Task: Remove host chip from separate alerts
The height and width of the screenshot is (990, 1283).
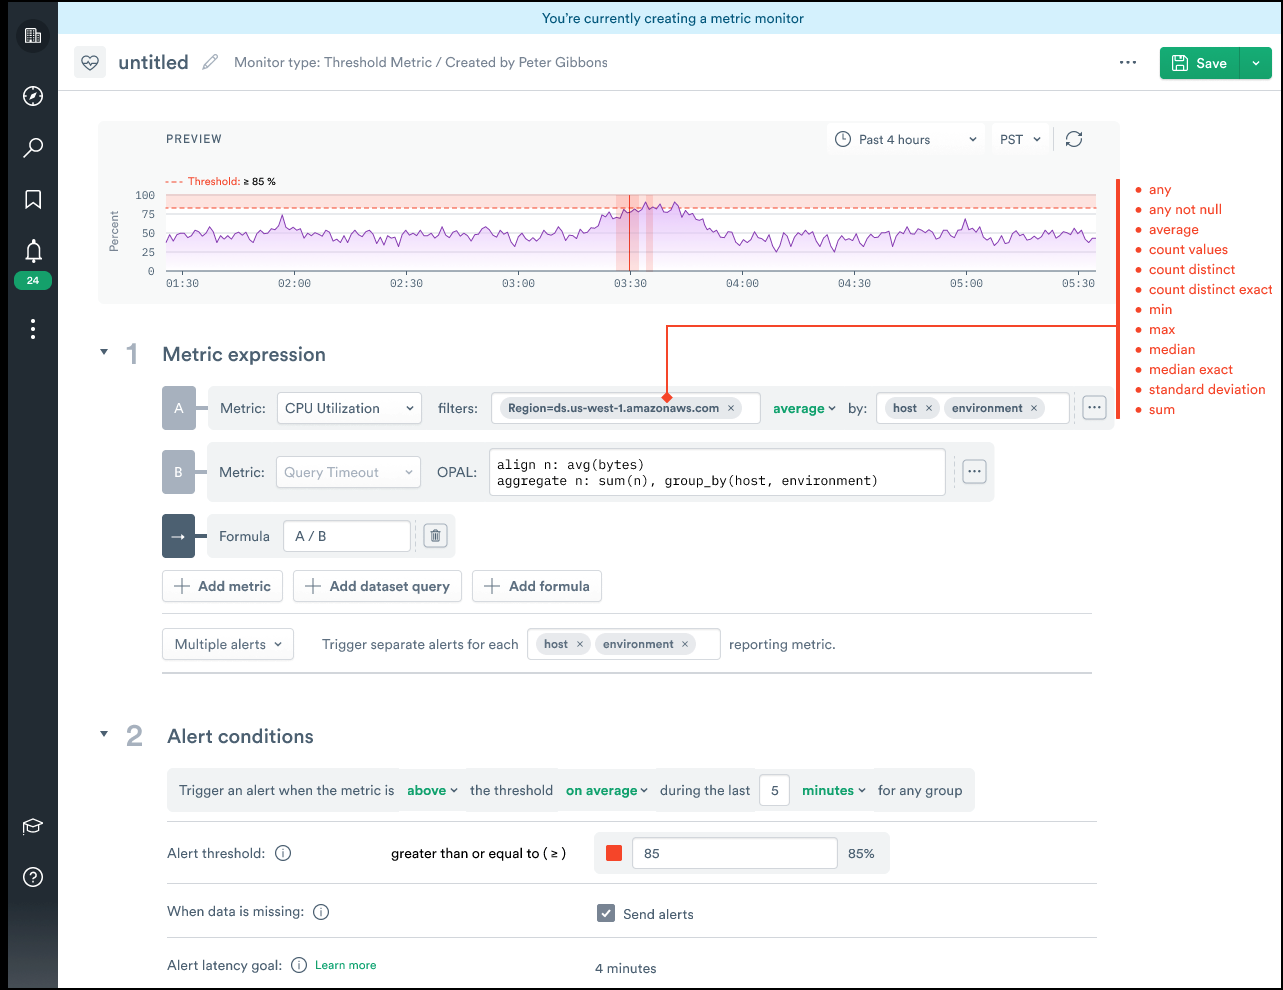Action: pos(580,644)
